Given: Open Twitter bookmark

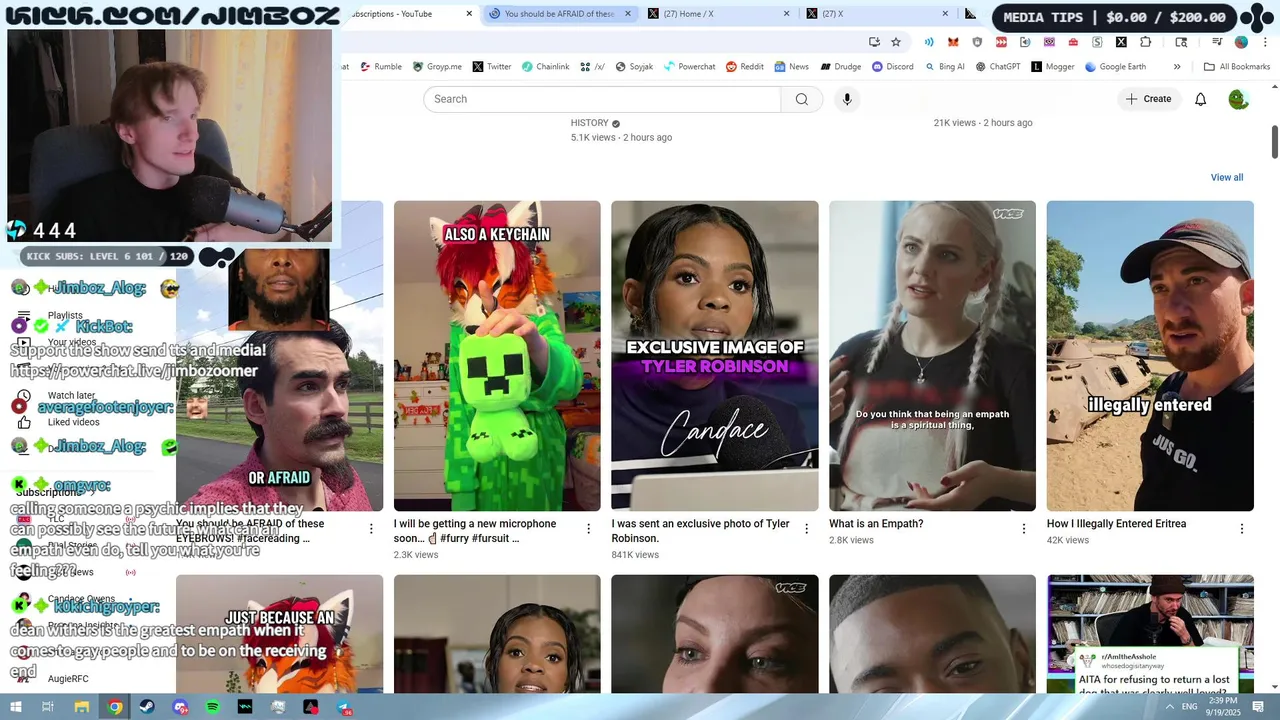Looking at the screenshot, I should click(492, 67).
